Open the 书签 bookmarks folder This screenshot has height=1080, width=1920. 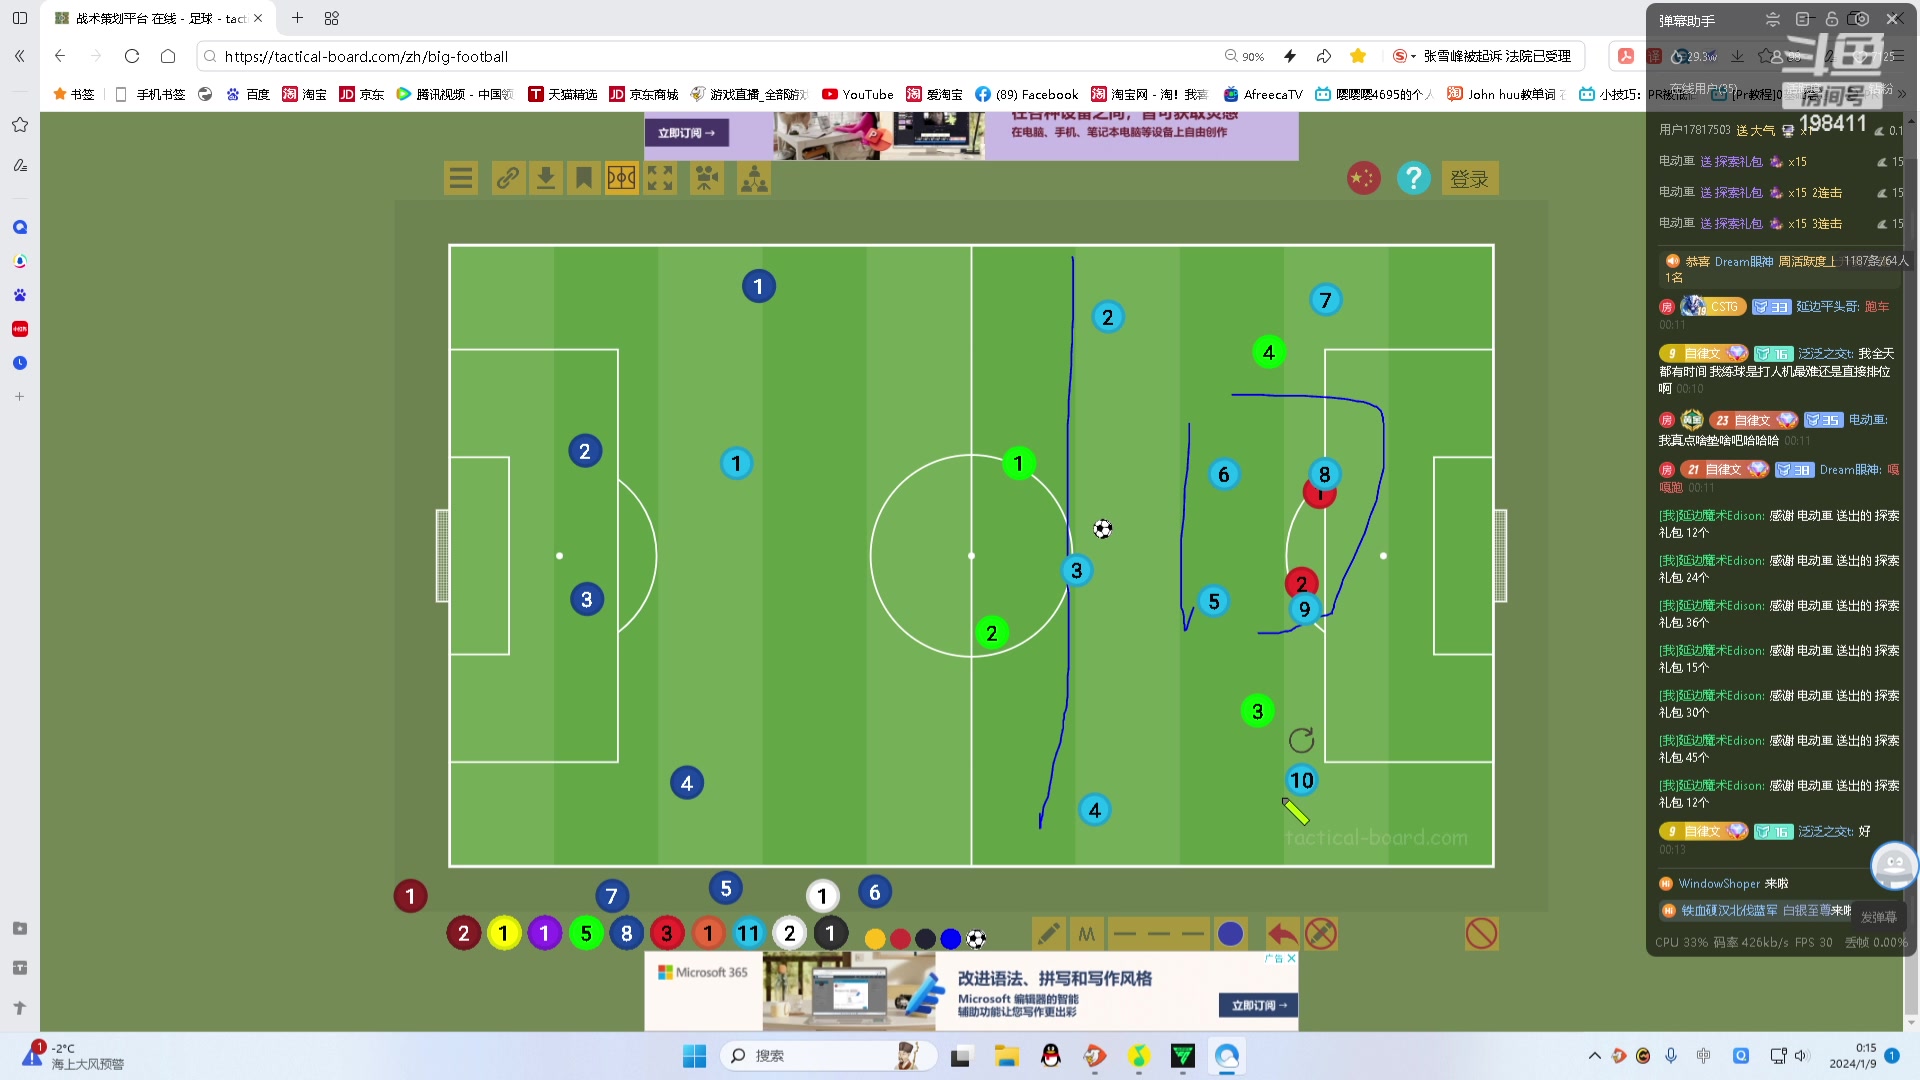(x=74, y=94)
